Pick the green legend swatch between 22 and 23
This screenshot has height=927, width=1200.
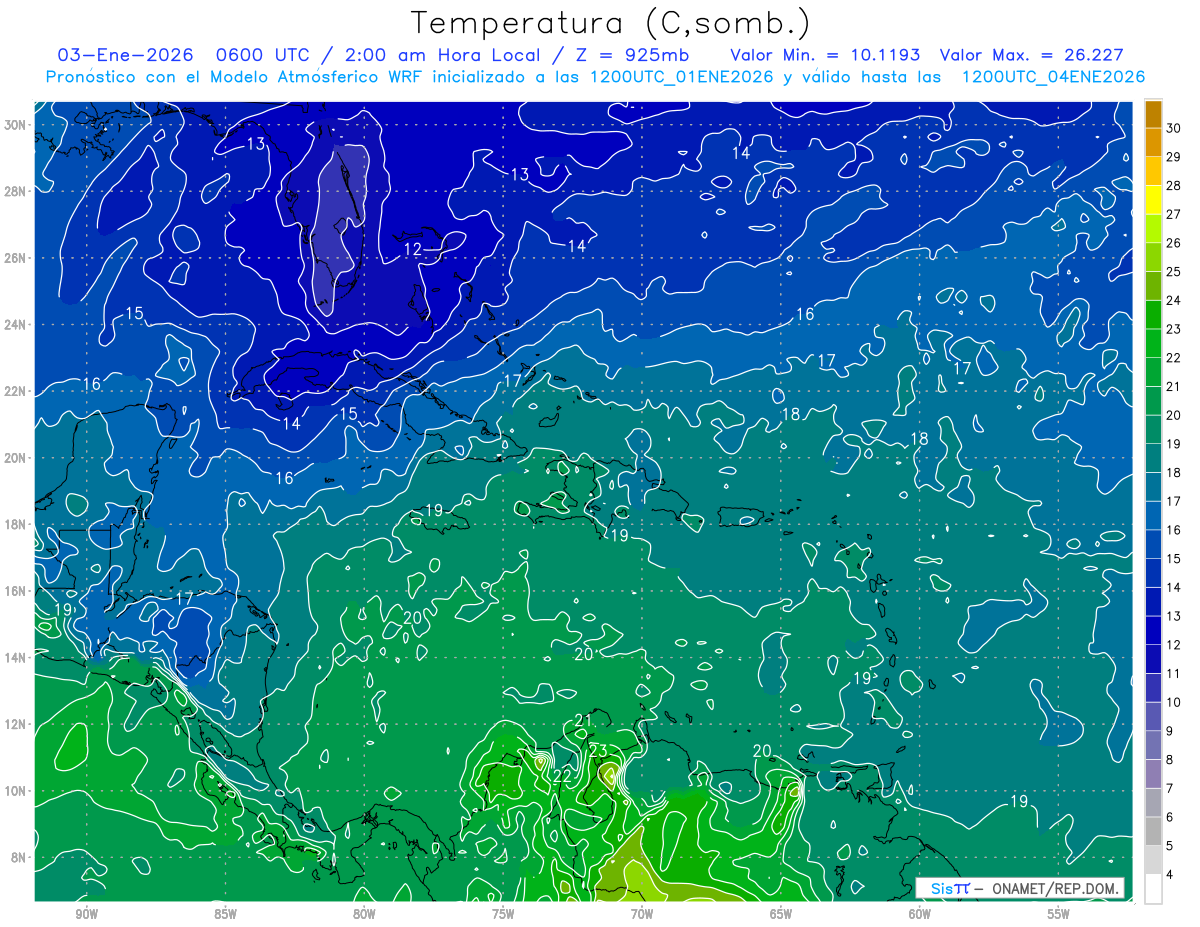point(1153,344)
